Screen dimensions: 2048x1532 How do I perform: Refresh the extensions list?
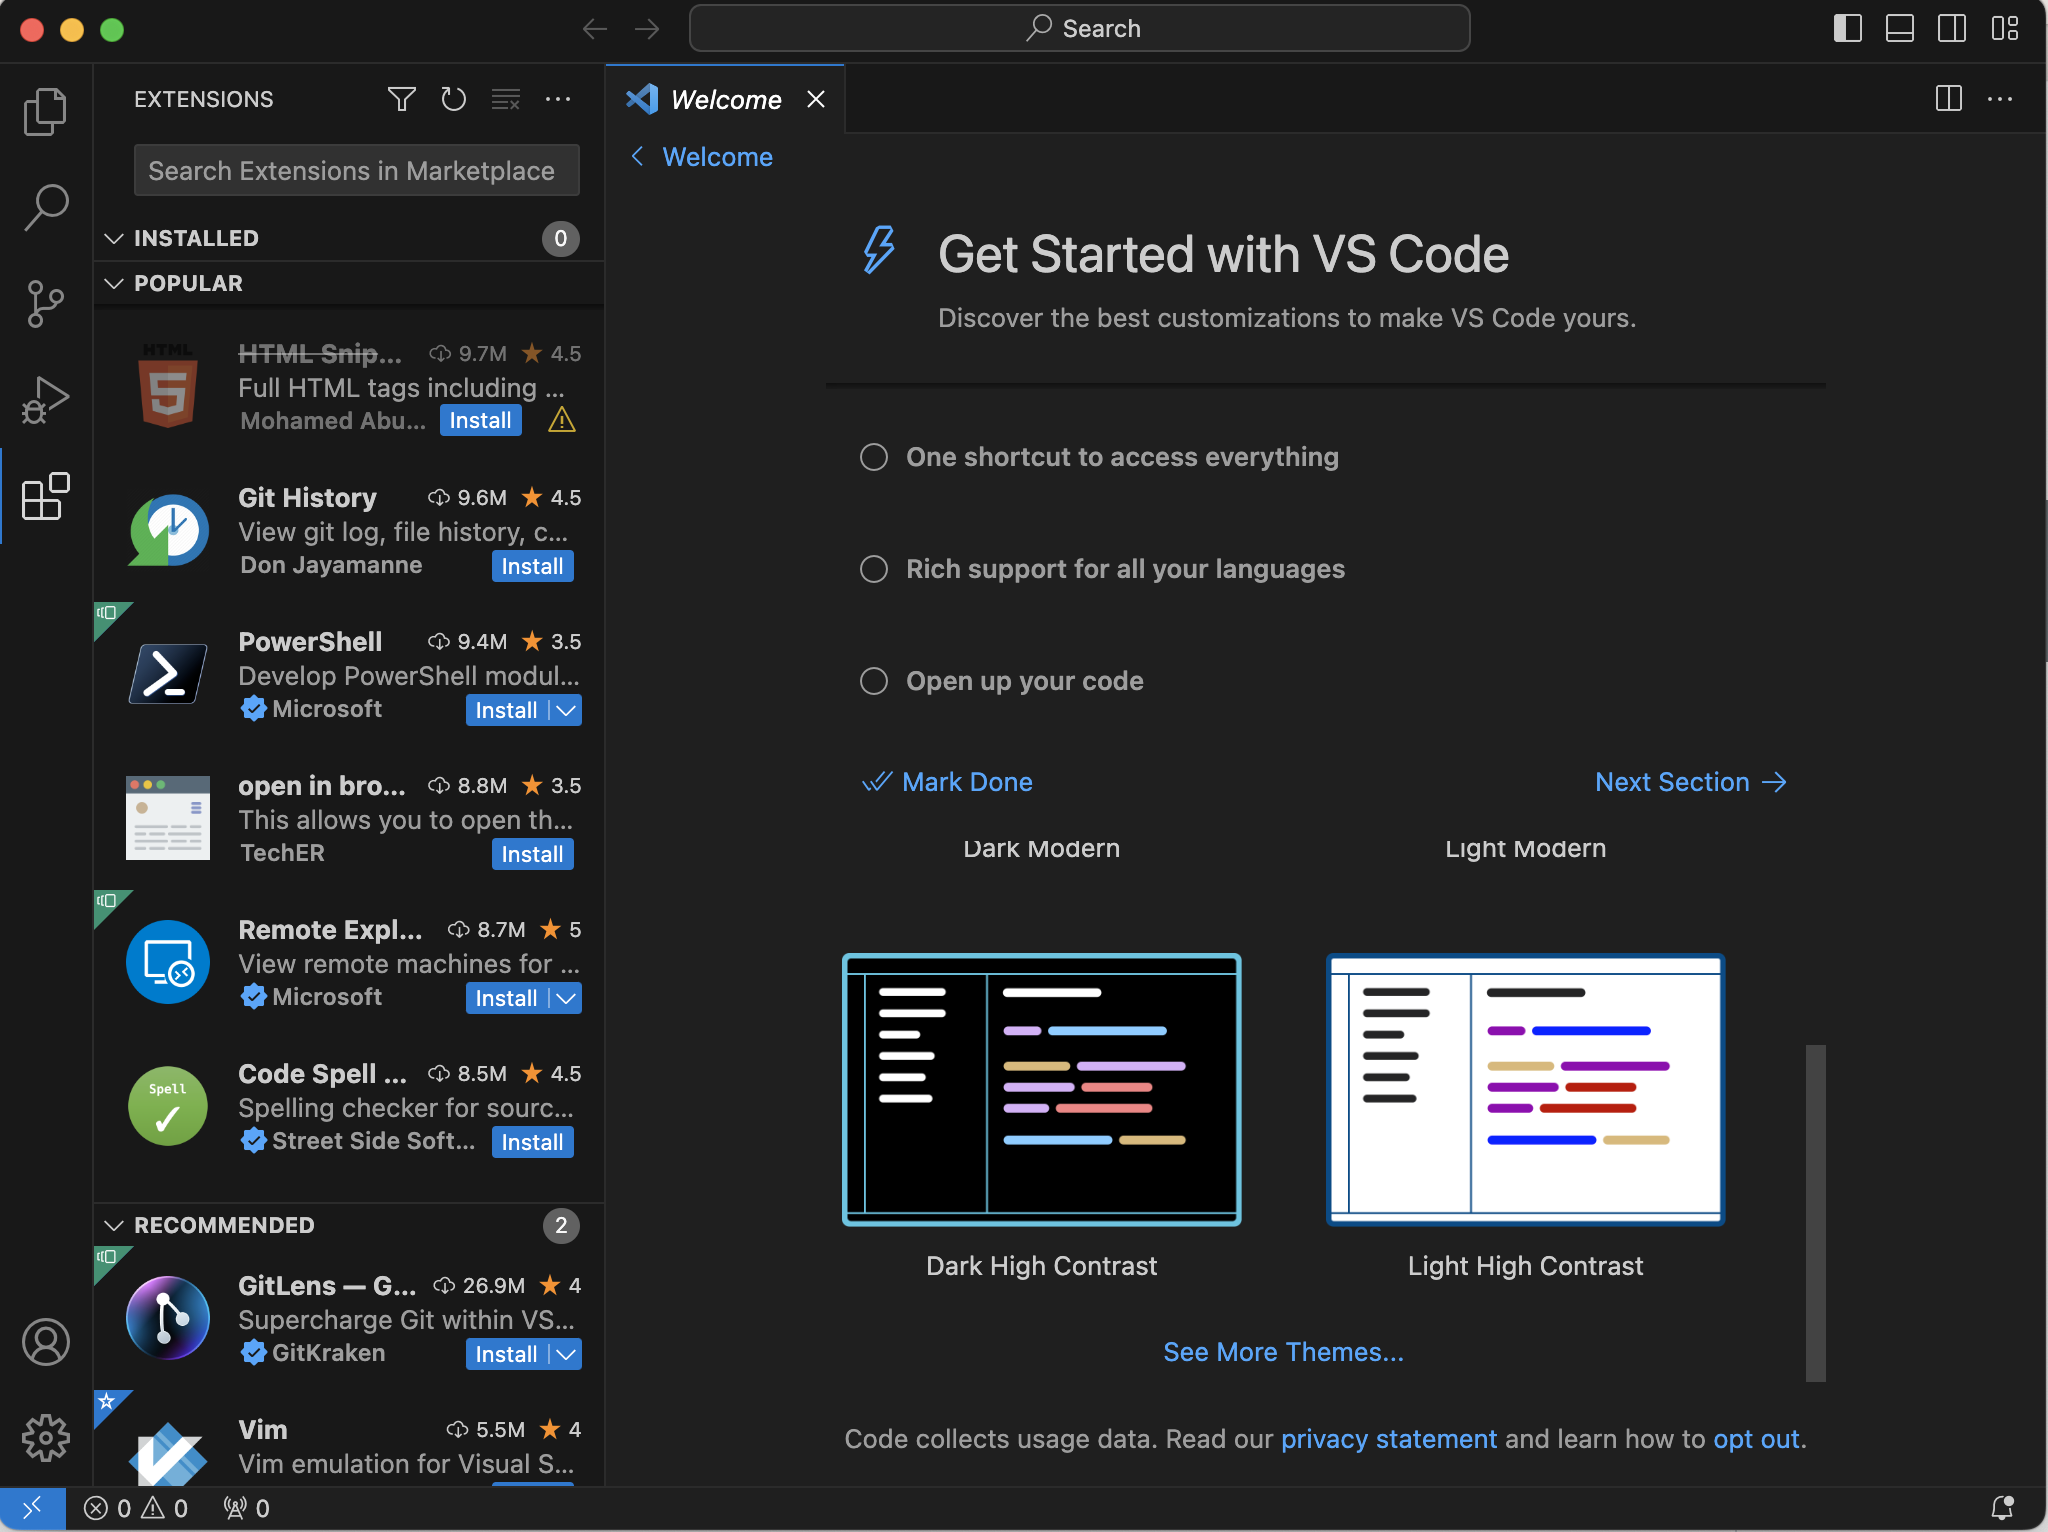[x=454, y=99]
